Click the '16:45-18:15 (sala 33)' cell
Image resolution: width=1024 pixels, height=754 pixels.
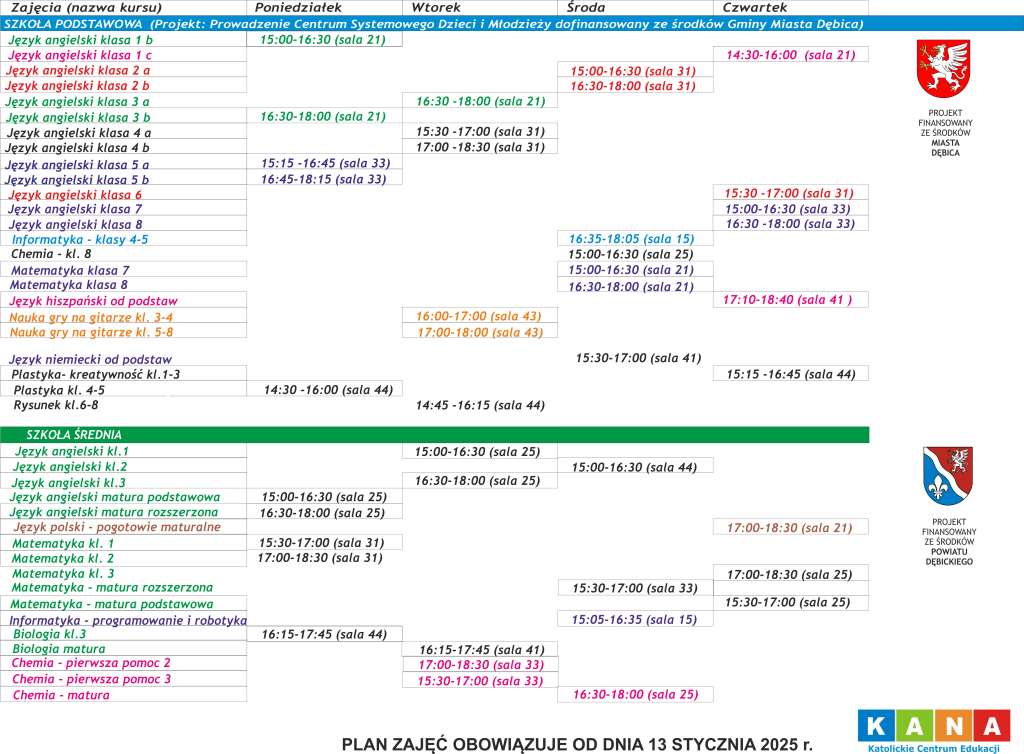point(324,179)
